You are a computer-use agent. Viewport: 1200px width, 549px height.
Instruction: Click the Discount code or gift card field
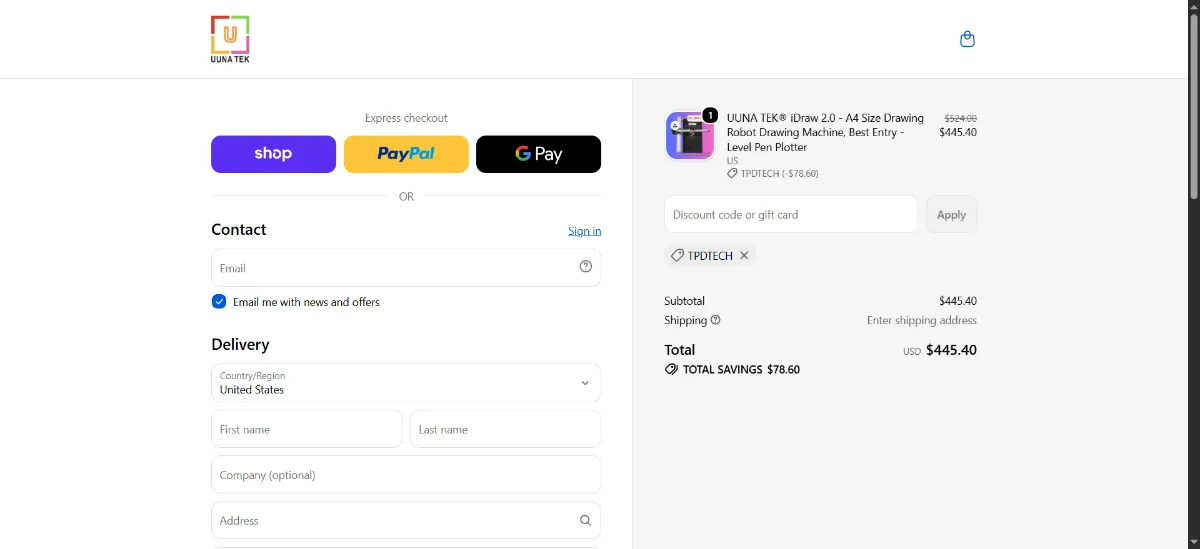791,214
